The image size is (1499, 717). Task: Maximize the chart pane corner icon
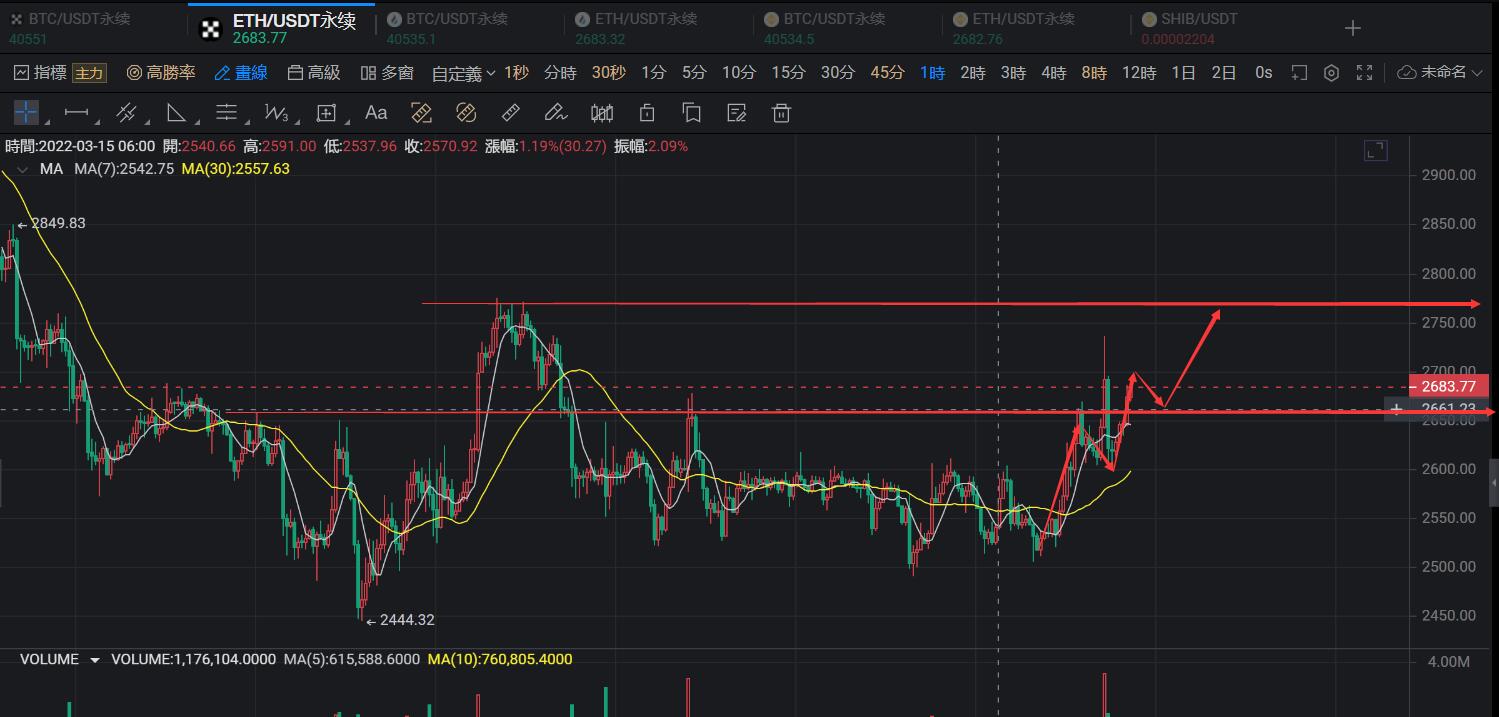point(1376,151)
